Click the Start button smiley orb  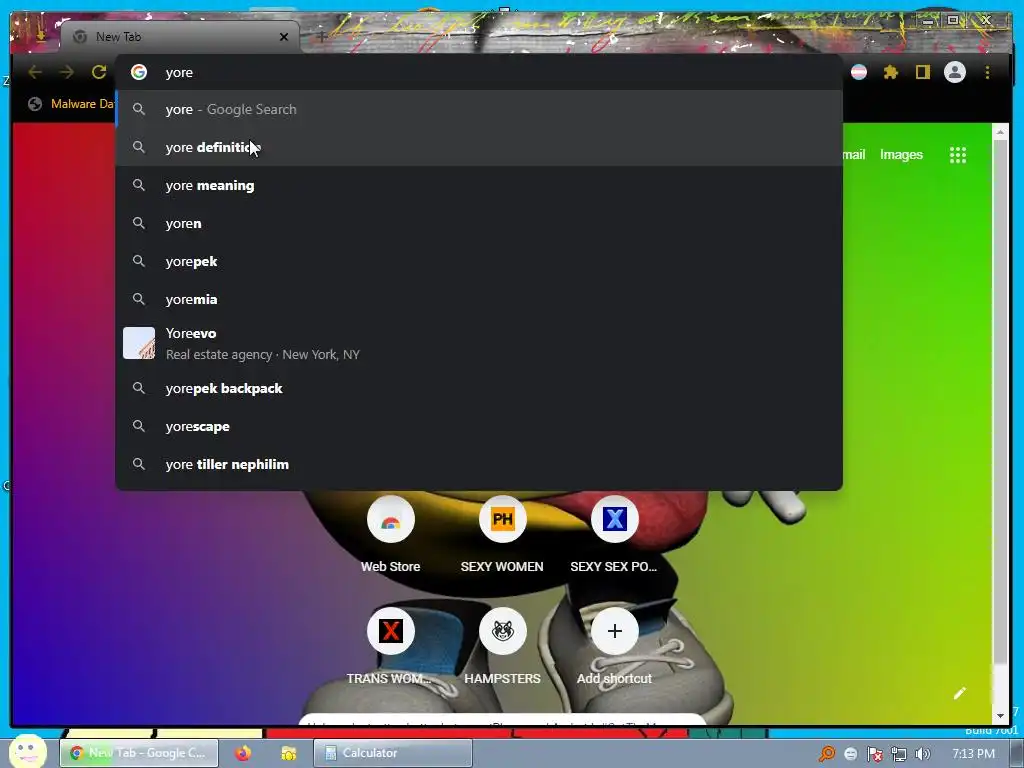pos(27,751)
